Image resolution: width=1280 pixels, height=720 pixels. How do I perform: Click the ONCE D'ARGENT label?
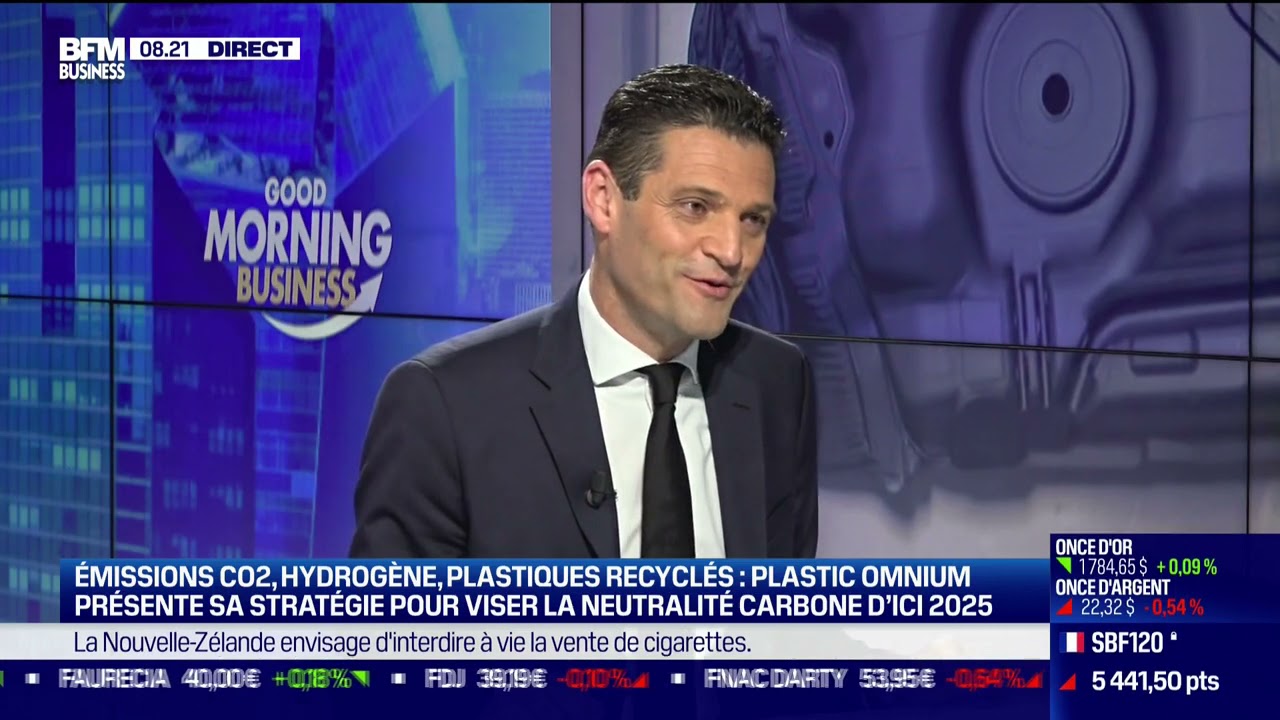tap(1113, 587)
